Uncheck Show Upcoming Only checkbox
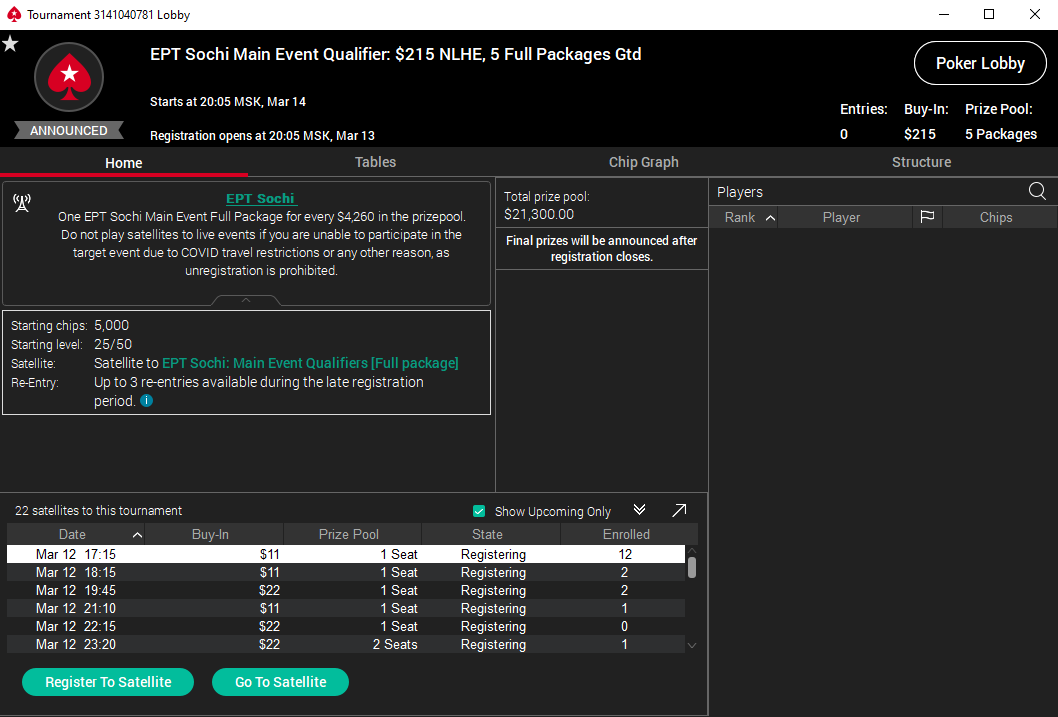This screenshot has height=717, width=1058. [479, 511]
